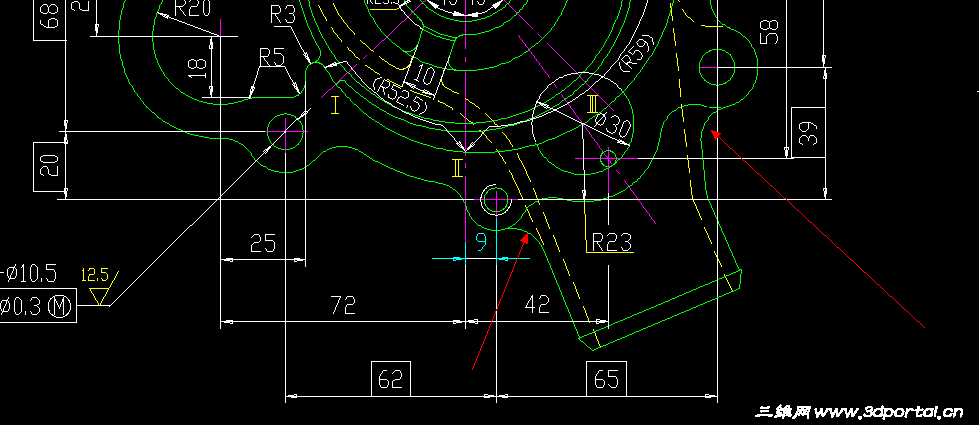Click the yellow Roman numeral Ⅱ label
The height and width of the screenshot is (425, 979).
pos(458,168)
